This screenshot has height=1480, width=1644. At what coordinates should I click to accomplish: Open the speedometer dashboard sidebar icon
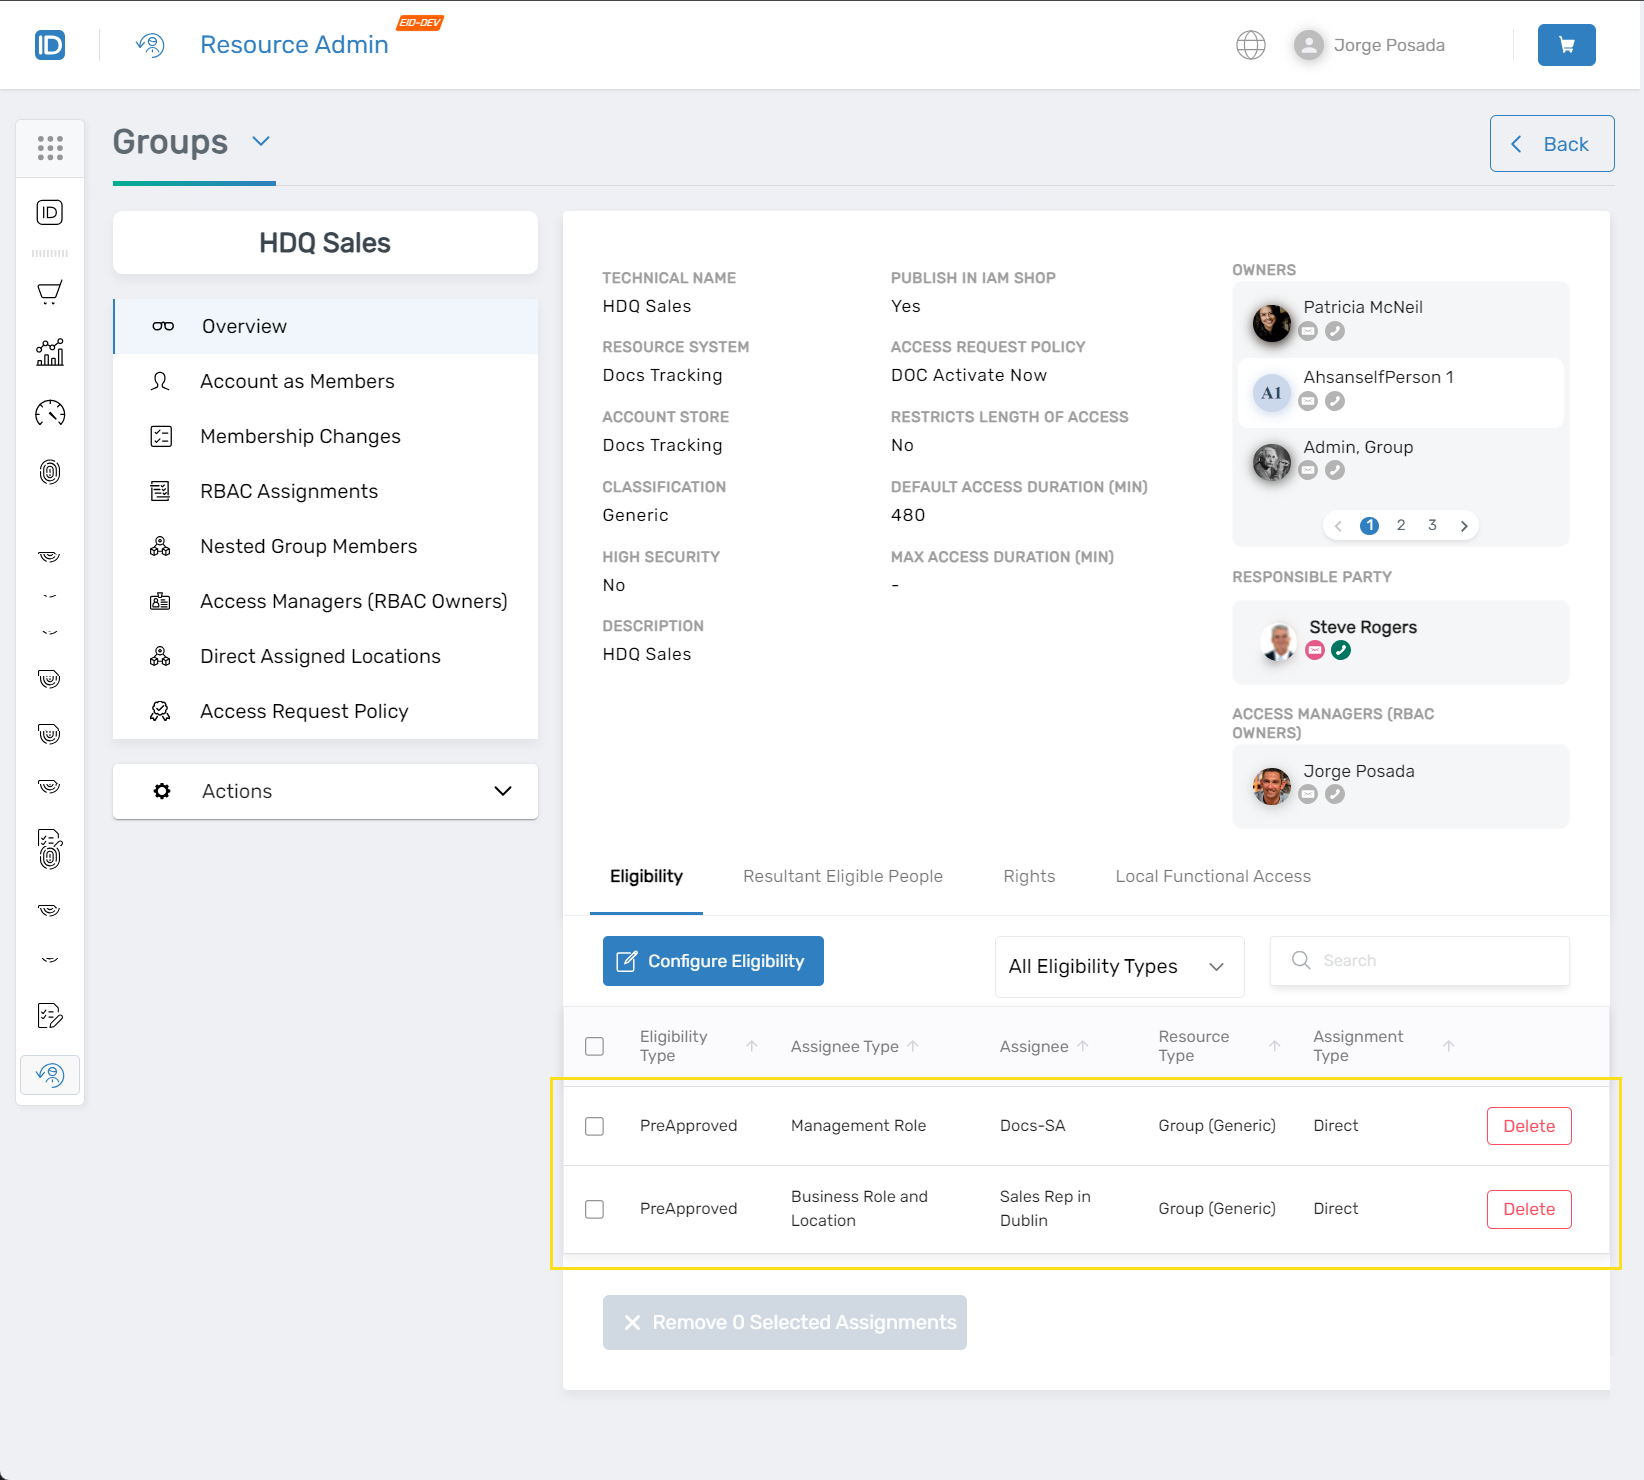50,412
